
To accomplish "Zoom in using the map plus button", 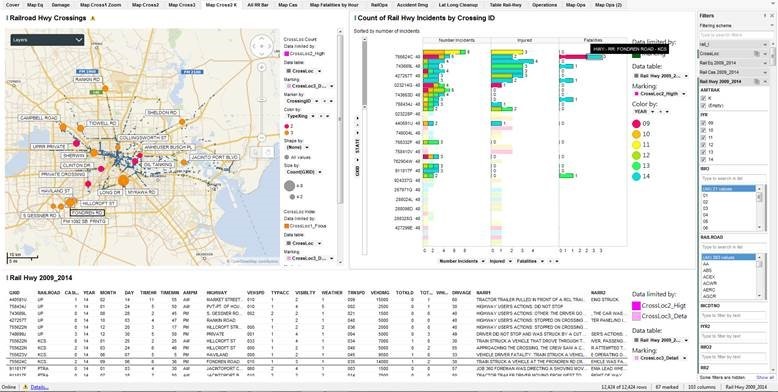I will click(262, 66).
